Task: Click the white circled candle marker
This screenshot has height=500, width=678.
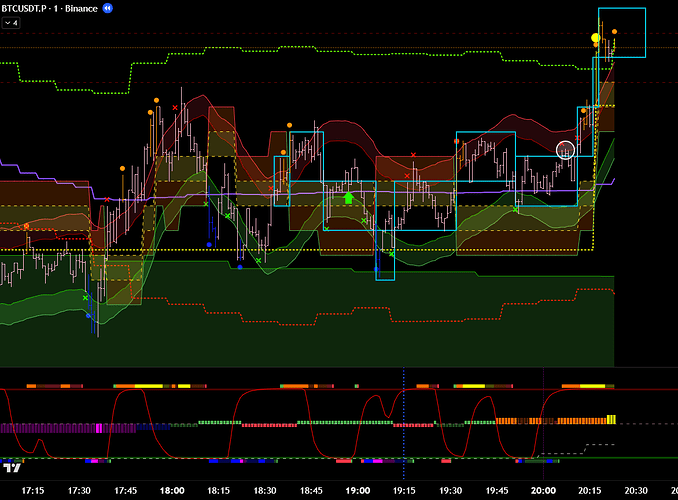Action: click(566, 151)
